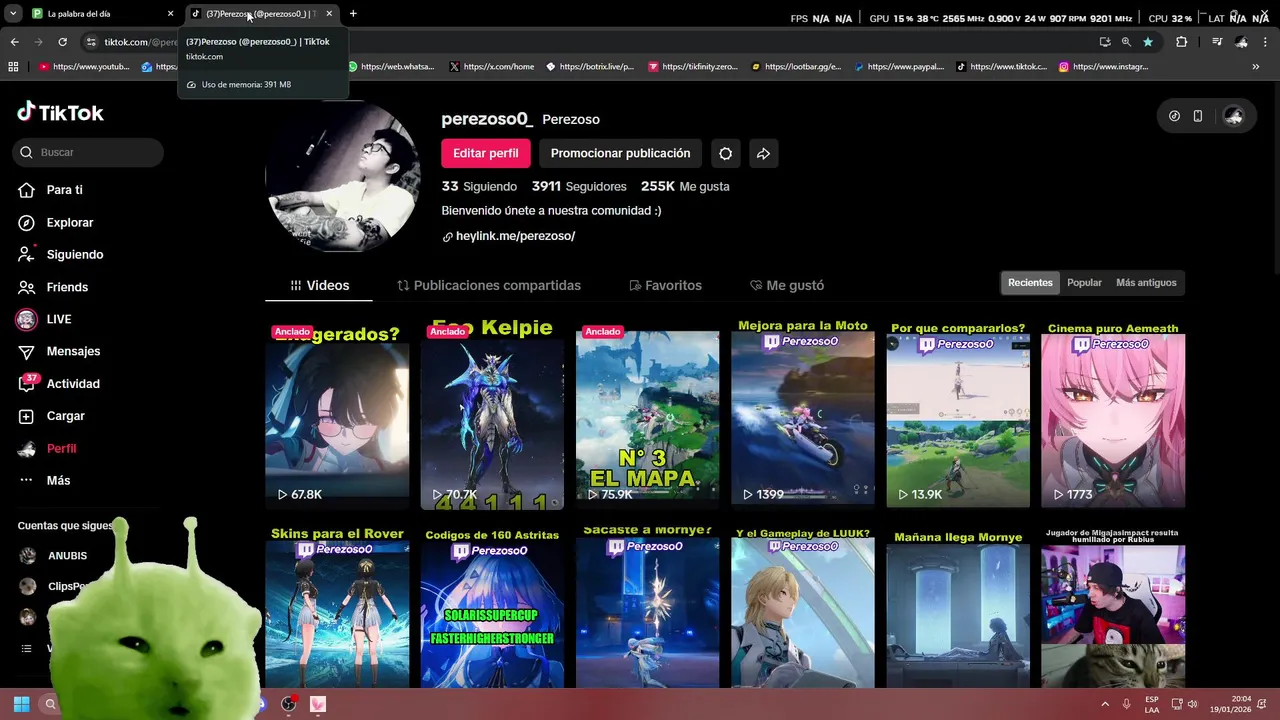Screen dimensions: 1280x720
Task: Open the get-app phone icon
Action: pos(1198,116)
